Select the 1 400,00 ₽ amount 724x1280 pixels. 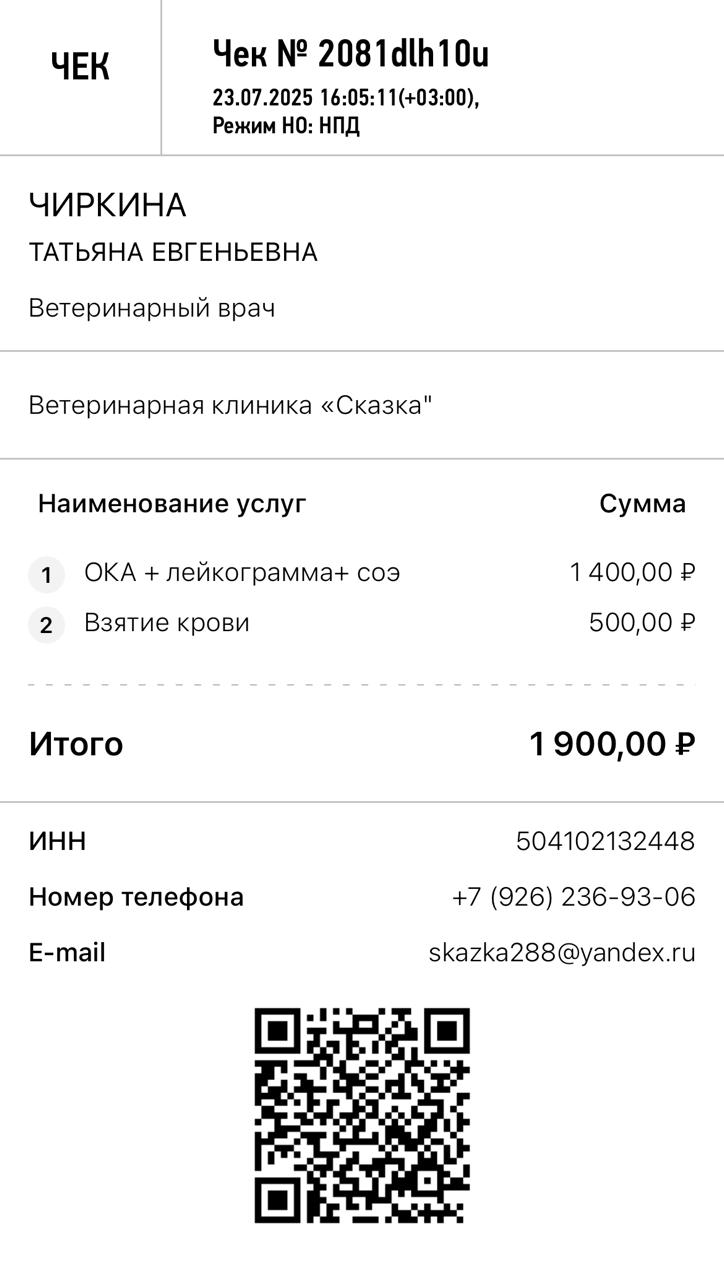click(632, 573)
